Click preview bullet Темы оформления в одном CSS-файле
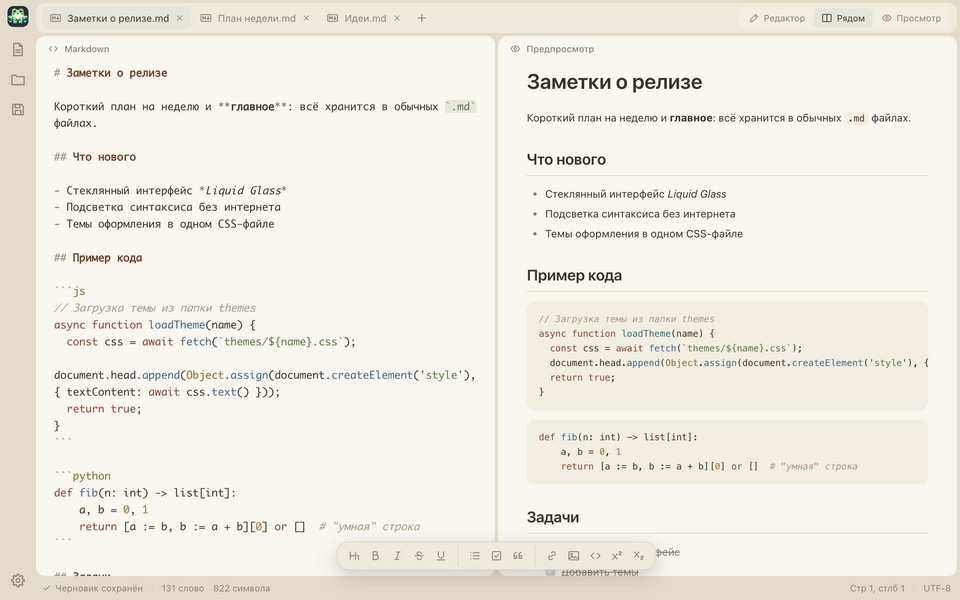This screenshot has height=600, width=960. [x=643, y=234]
